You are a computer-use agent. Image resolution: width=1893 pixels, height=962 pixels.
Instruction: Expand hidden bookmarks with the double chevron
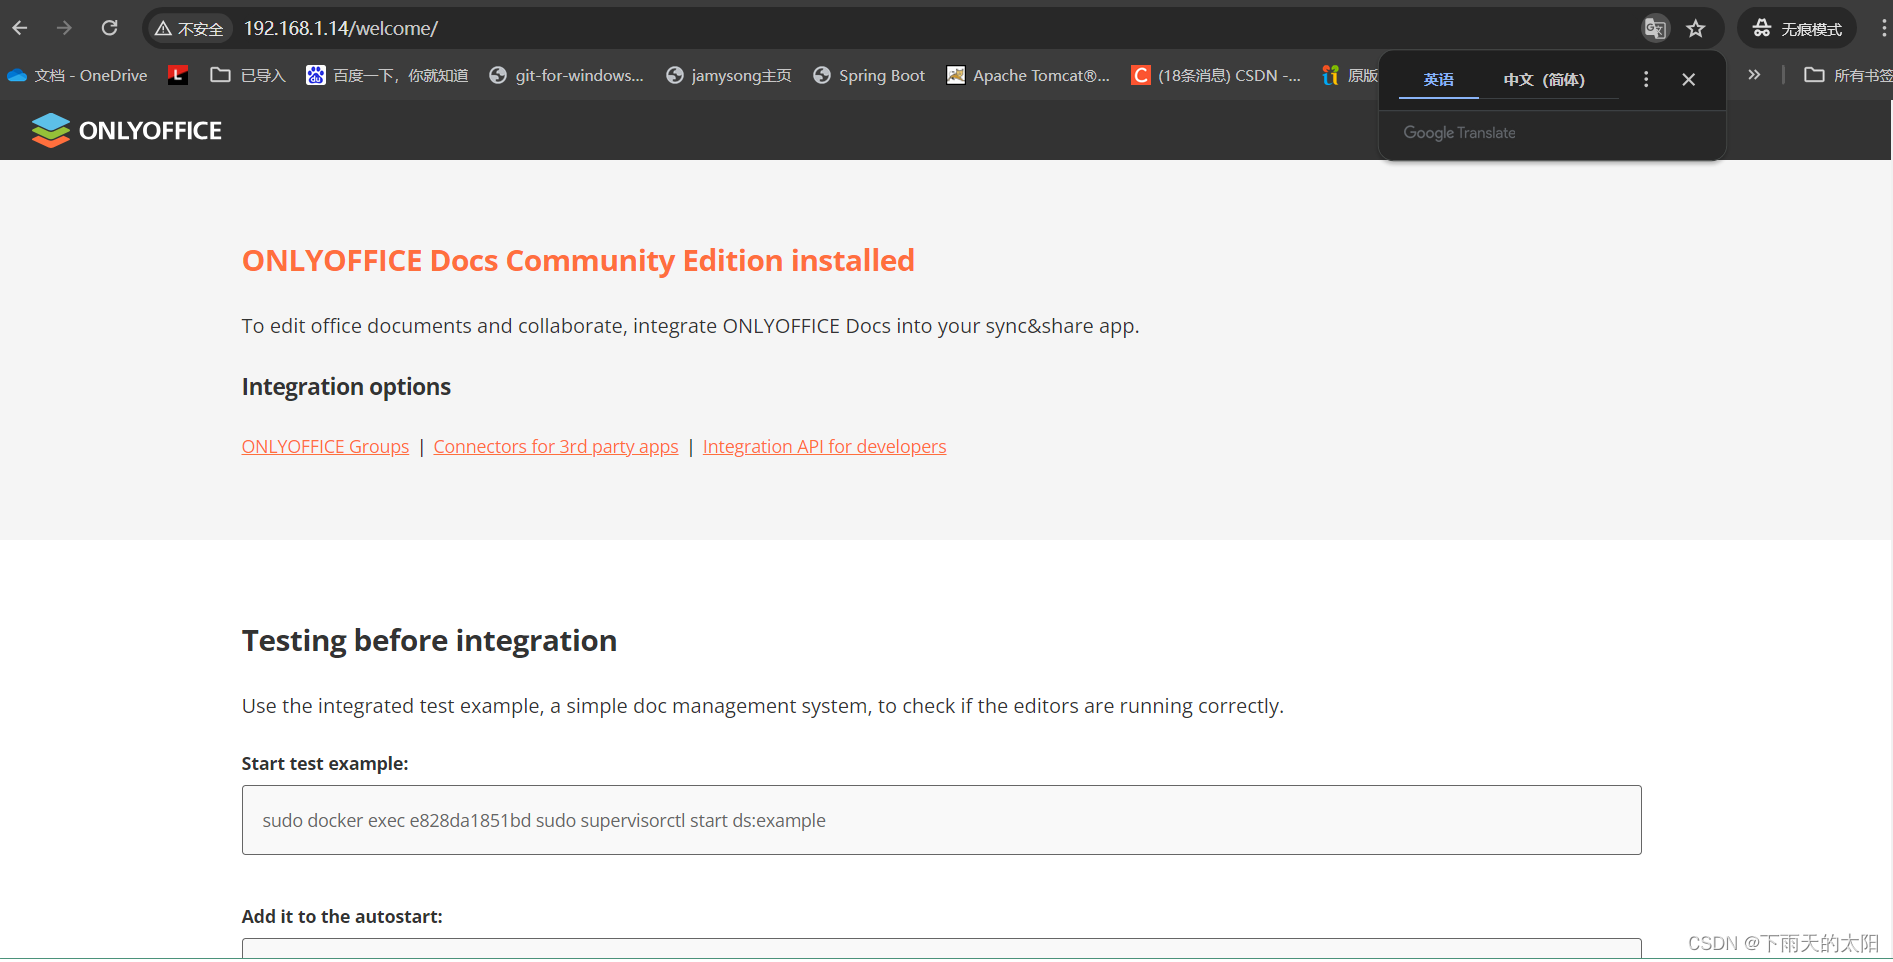[x=1754, y=75]
